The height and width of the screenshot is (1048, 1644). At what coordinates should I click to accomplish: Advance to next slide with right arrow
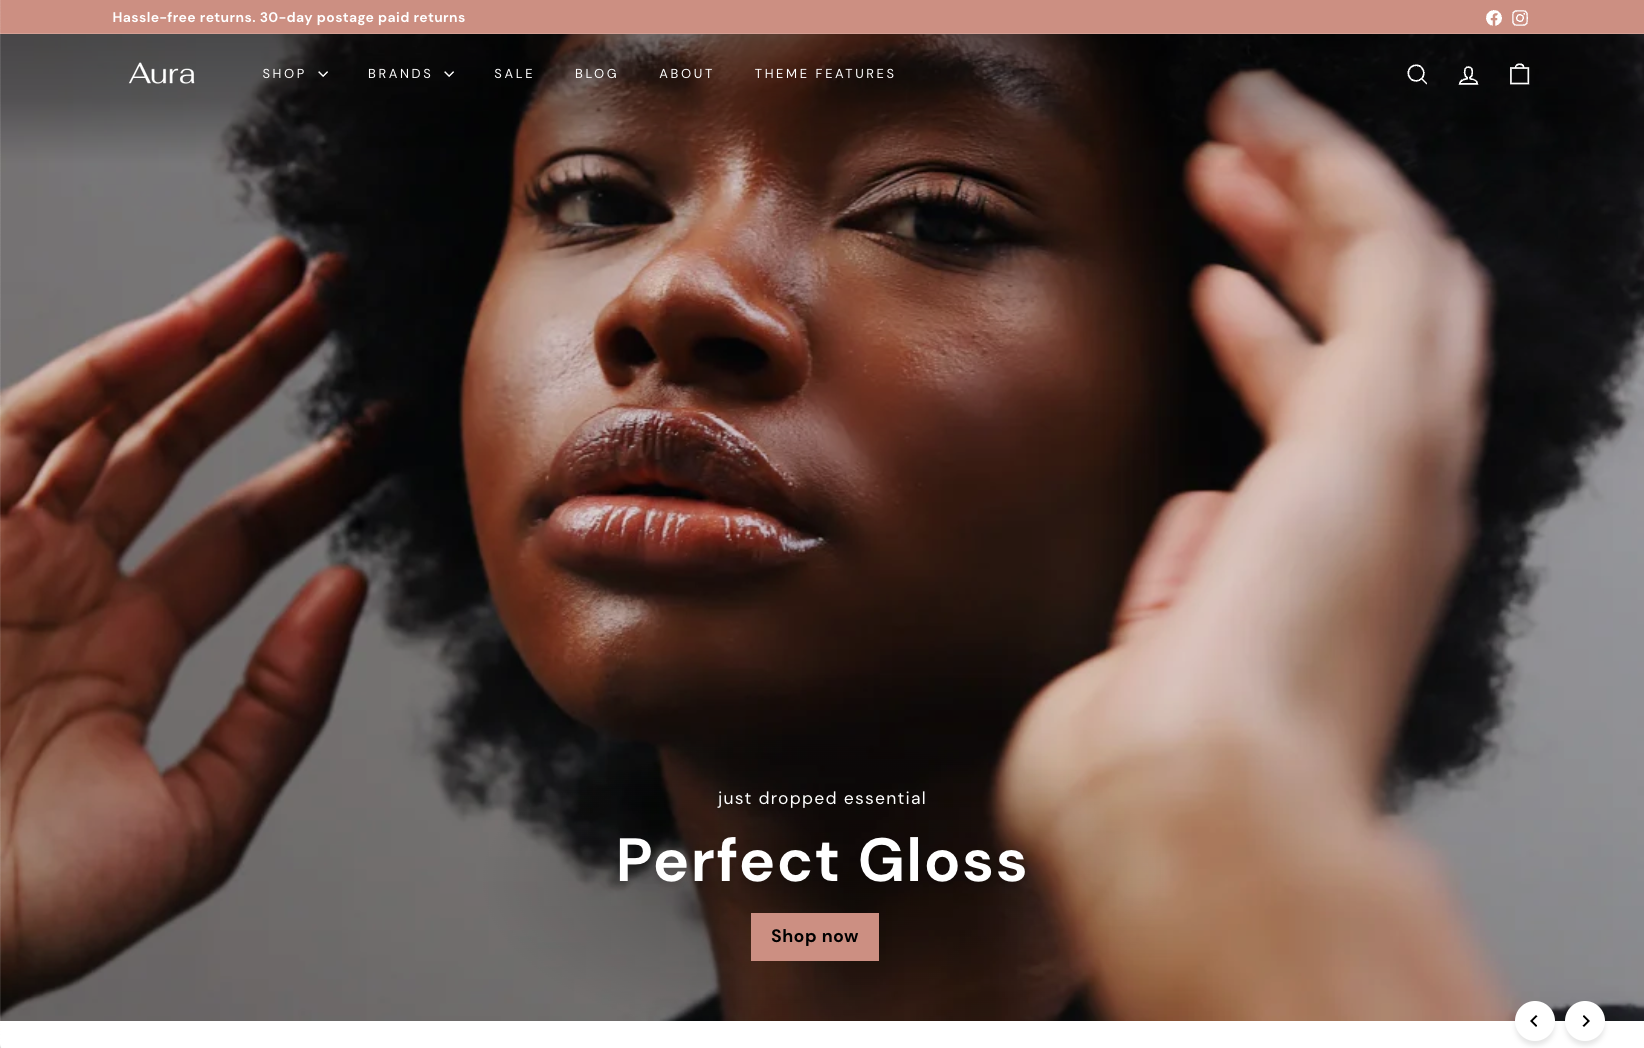click(x=1585, y=1021)
